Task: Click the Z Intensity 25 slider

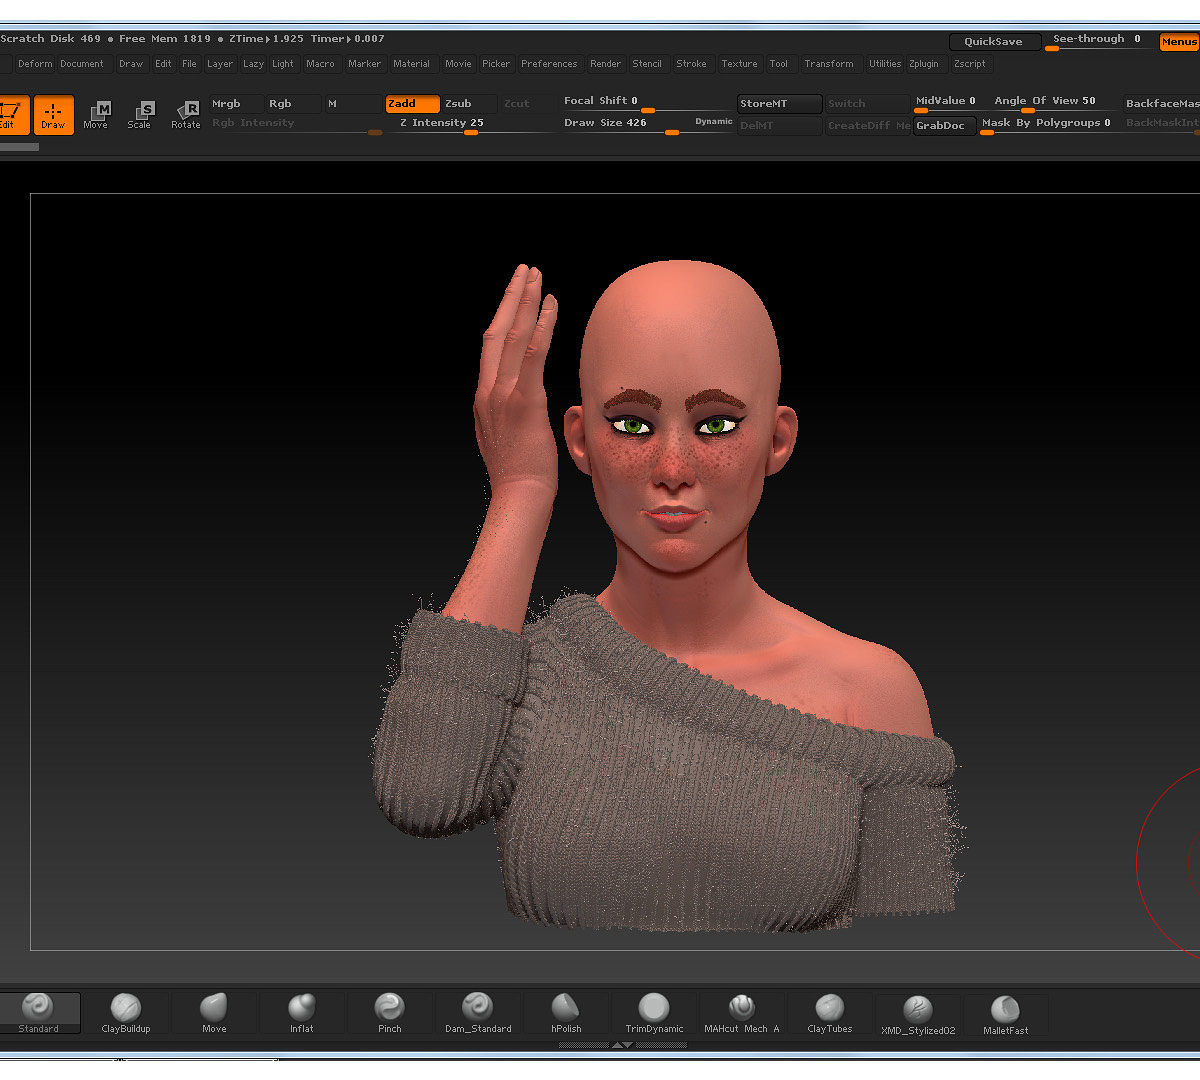Action: [x=472, y=124]
